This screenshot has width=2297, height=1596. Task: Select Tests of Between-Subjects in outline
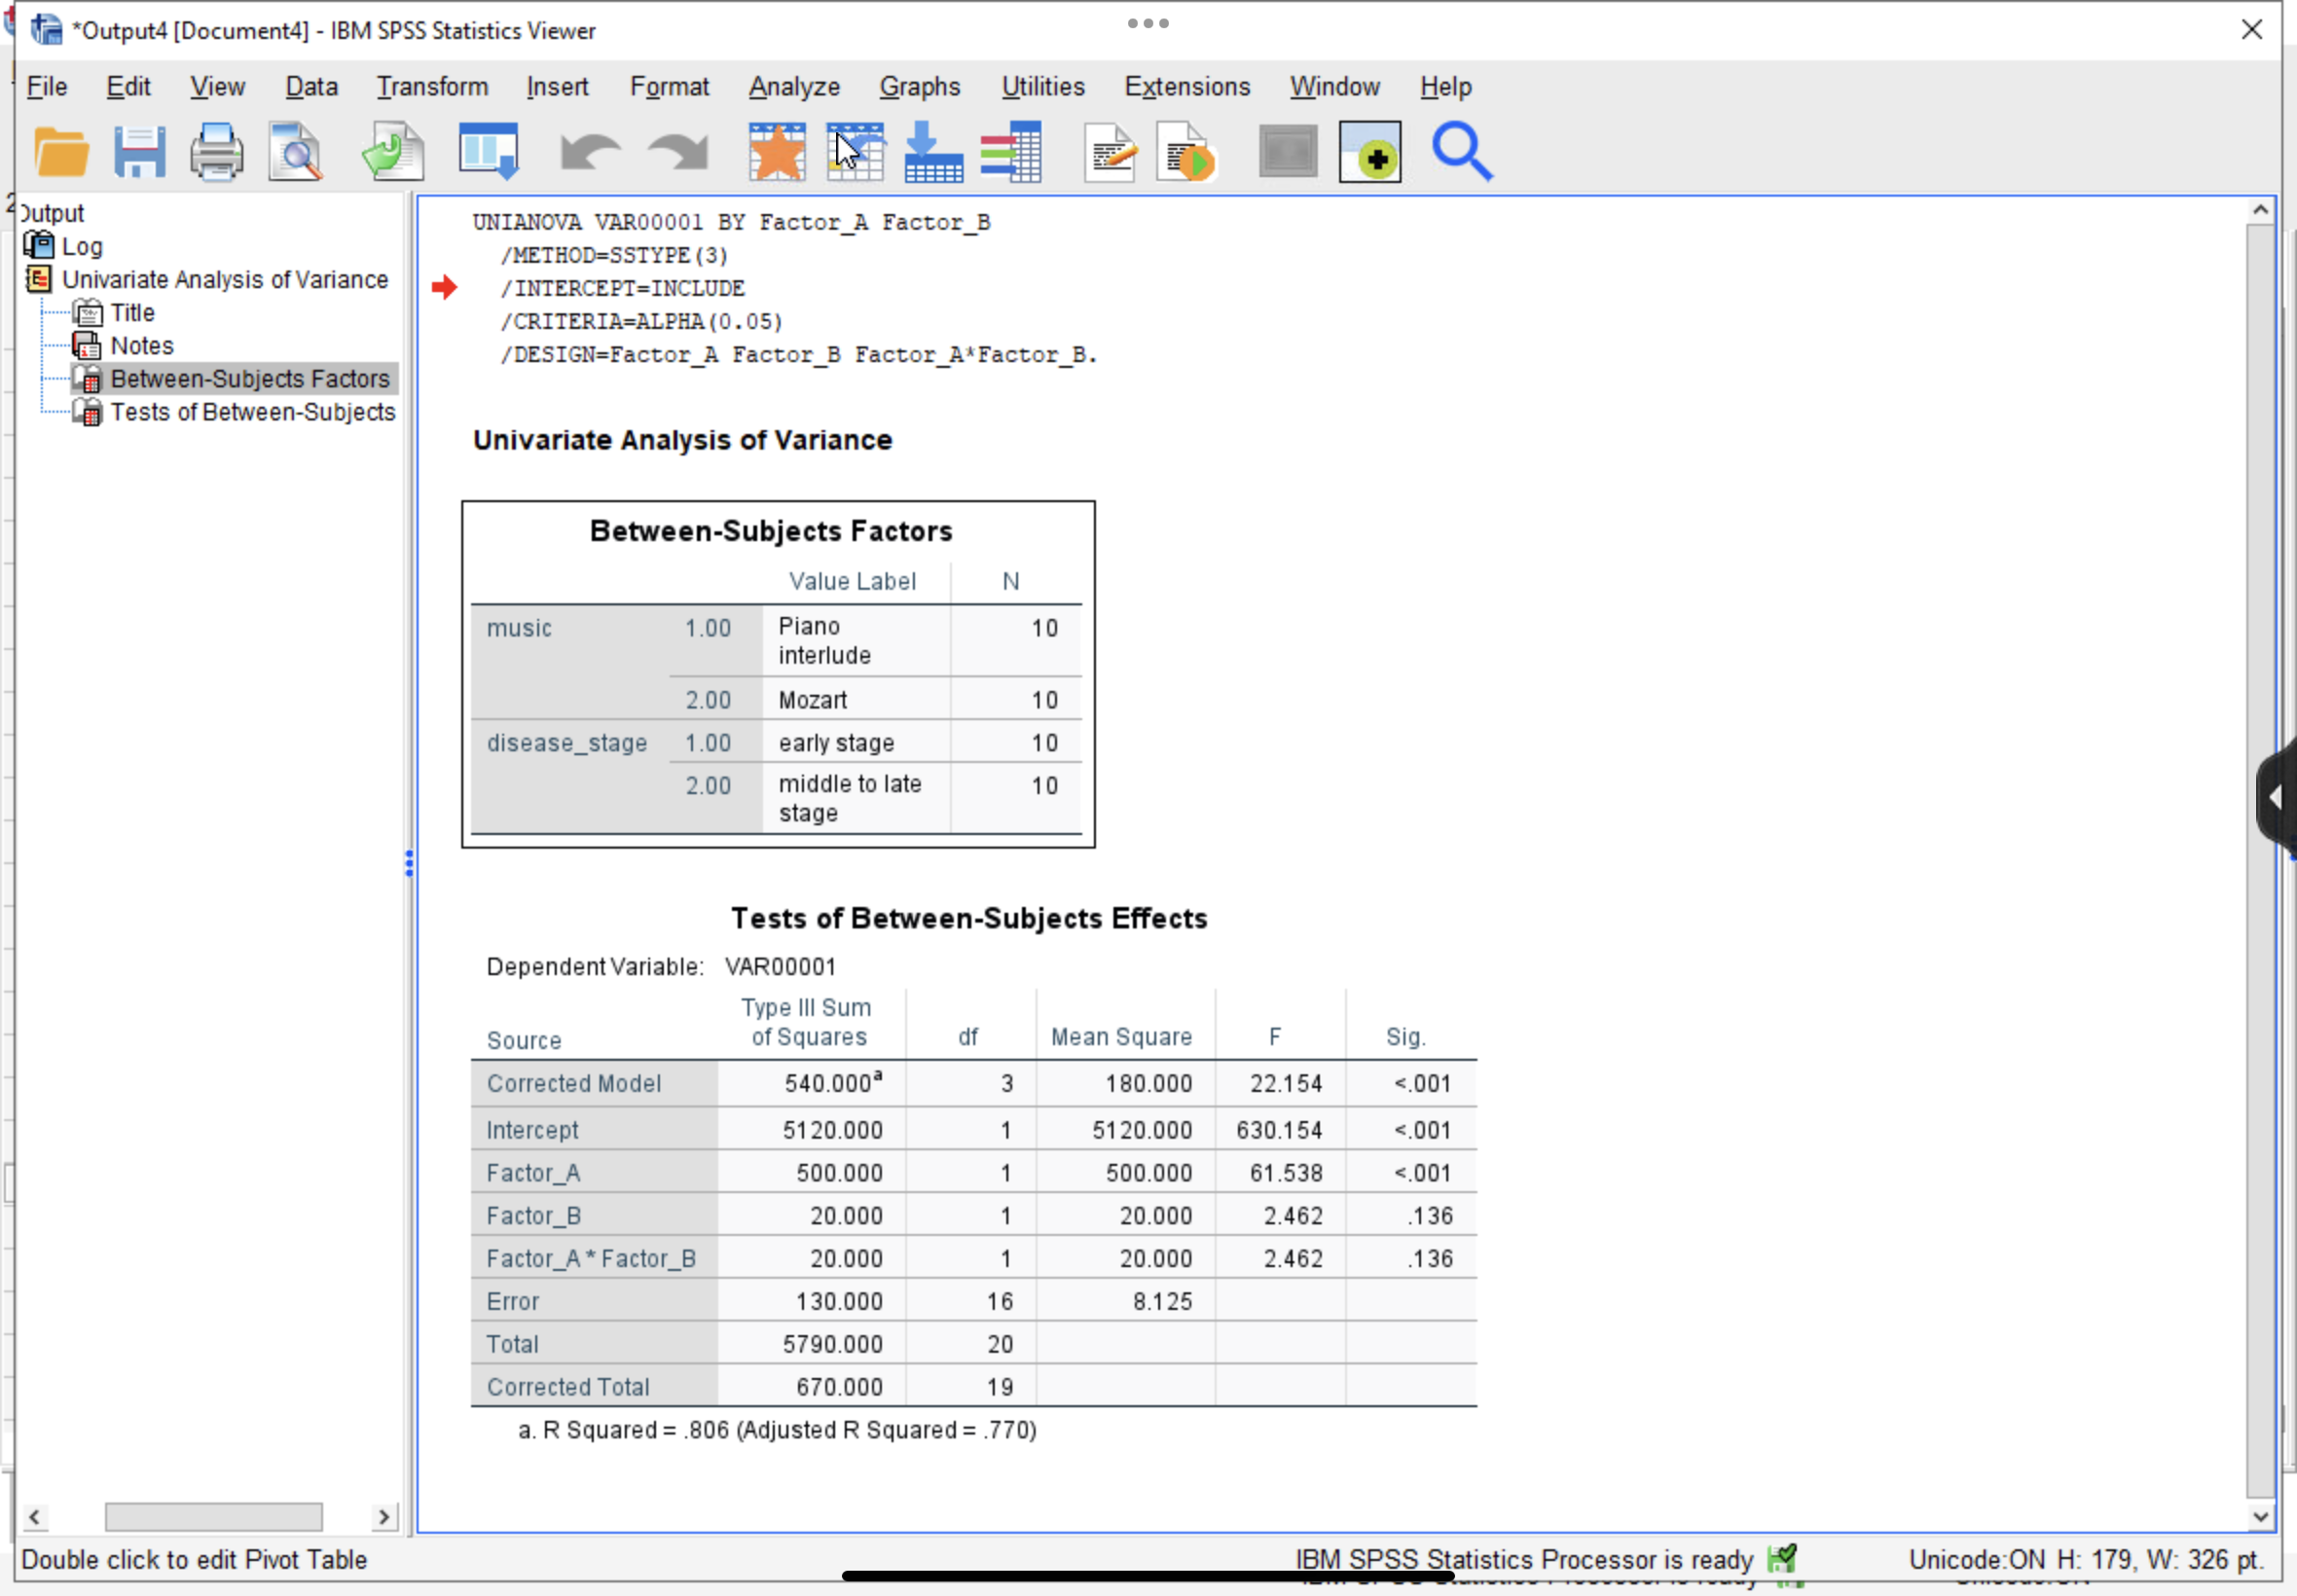(252, 412)
